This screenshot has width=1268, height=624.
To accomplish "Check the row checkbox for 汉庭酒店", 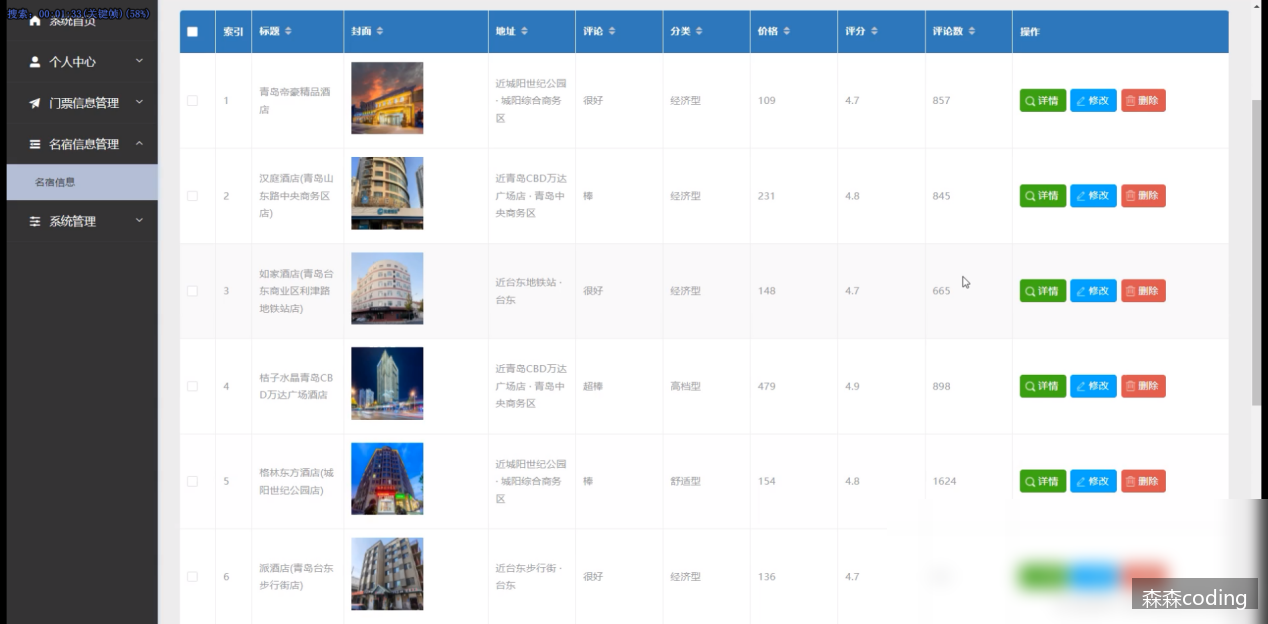I will (x=193, y=196).
